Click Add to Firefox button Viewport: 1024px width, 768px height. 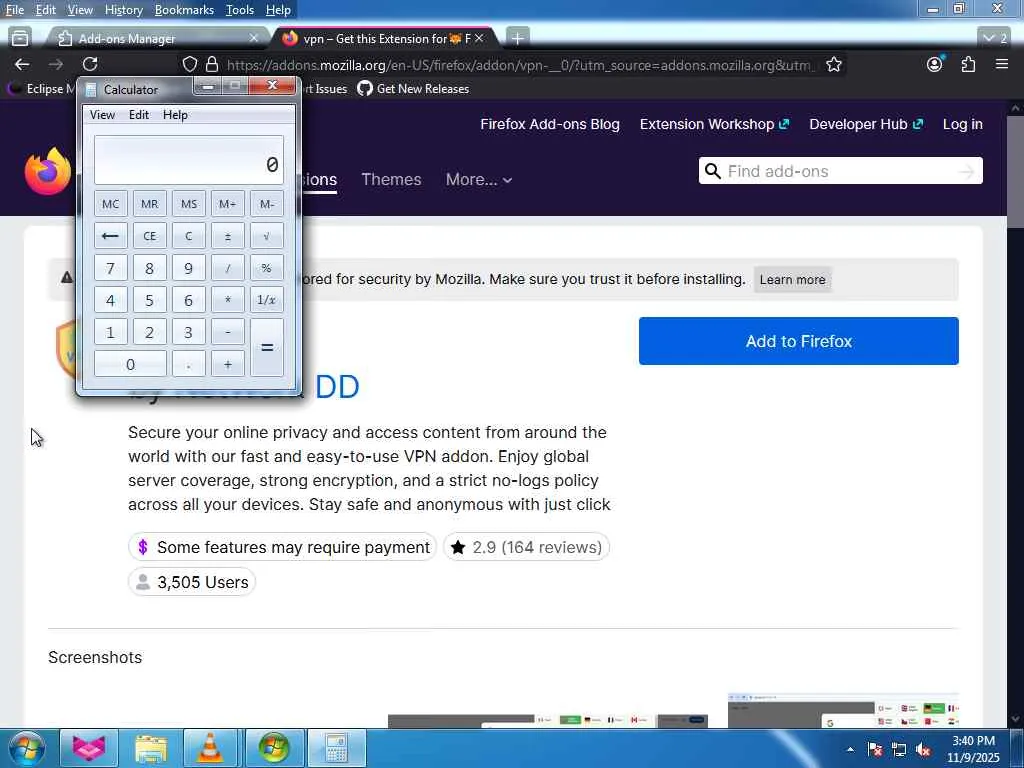pos(798,341)
